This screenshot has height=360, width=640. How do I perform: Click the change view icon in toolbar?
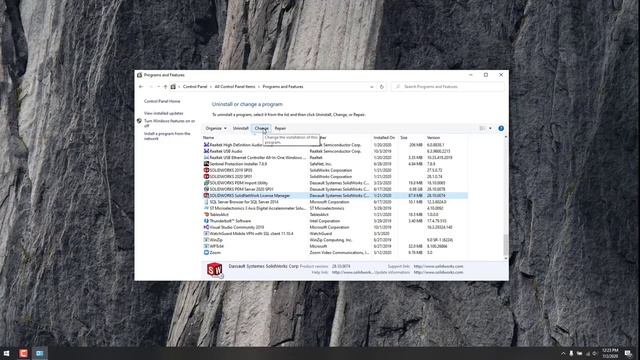tap(482, 128)
